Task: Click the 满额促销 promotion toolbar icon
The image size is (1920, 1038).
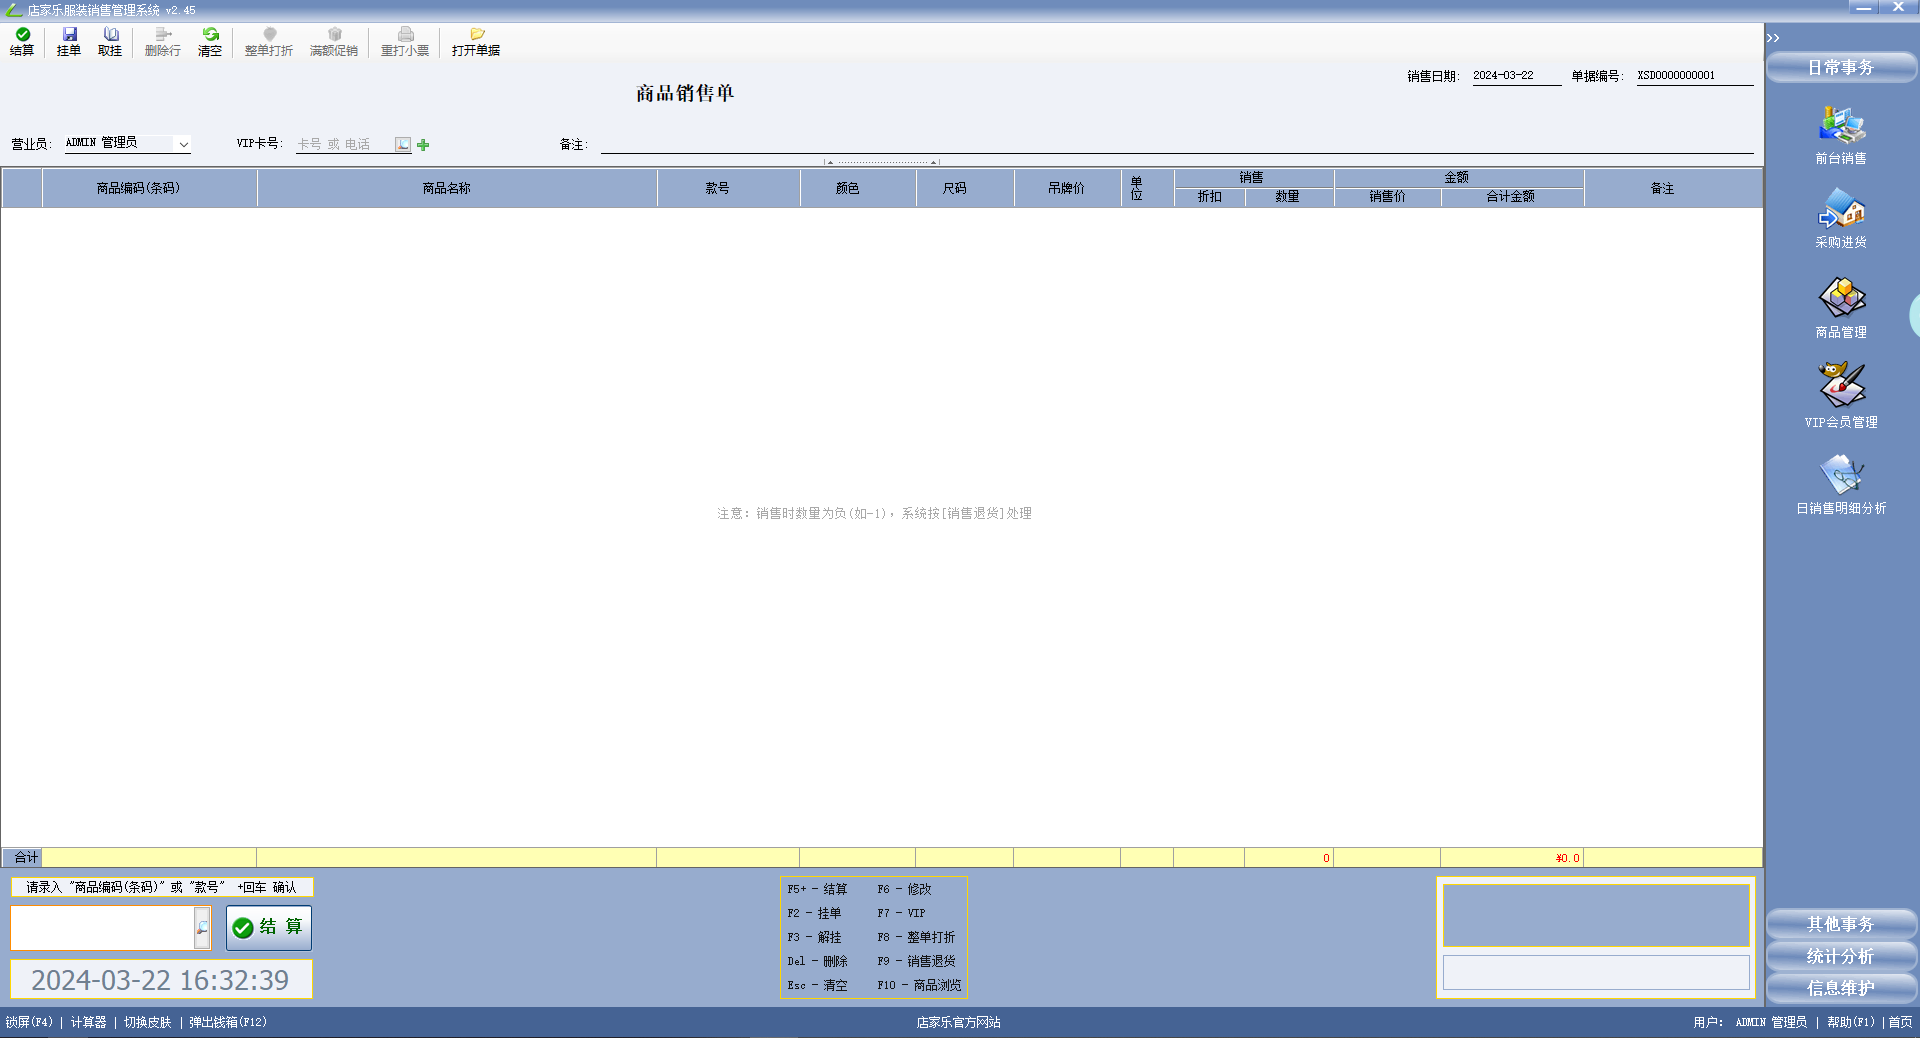Action: (334, 42)
